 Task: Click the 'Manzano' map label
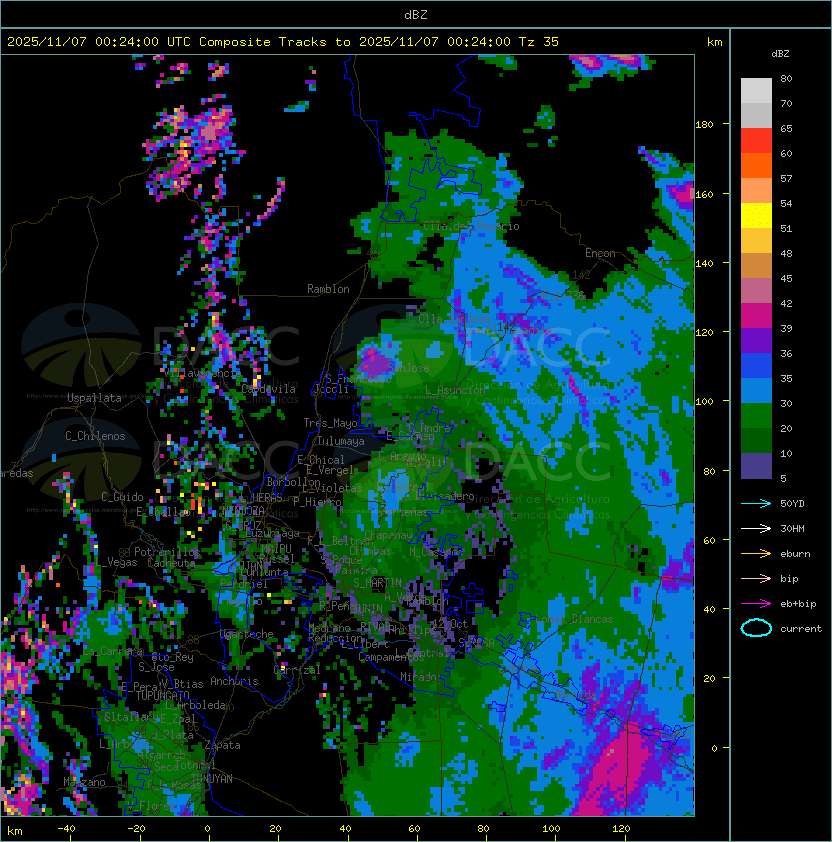coord(84,782)
